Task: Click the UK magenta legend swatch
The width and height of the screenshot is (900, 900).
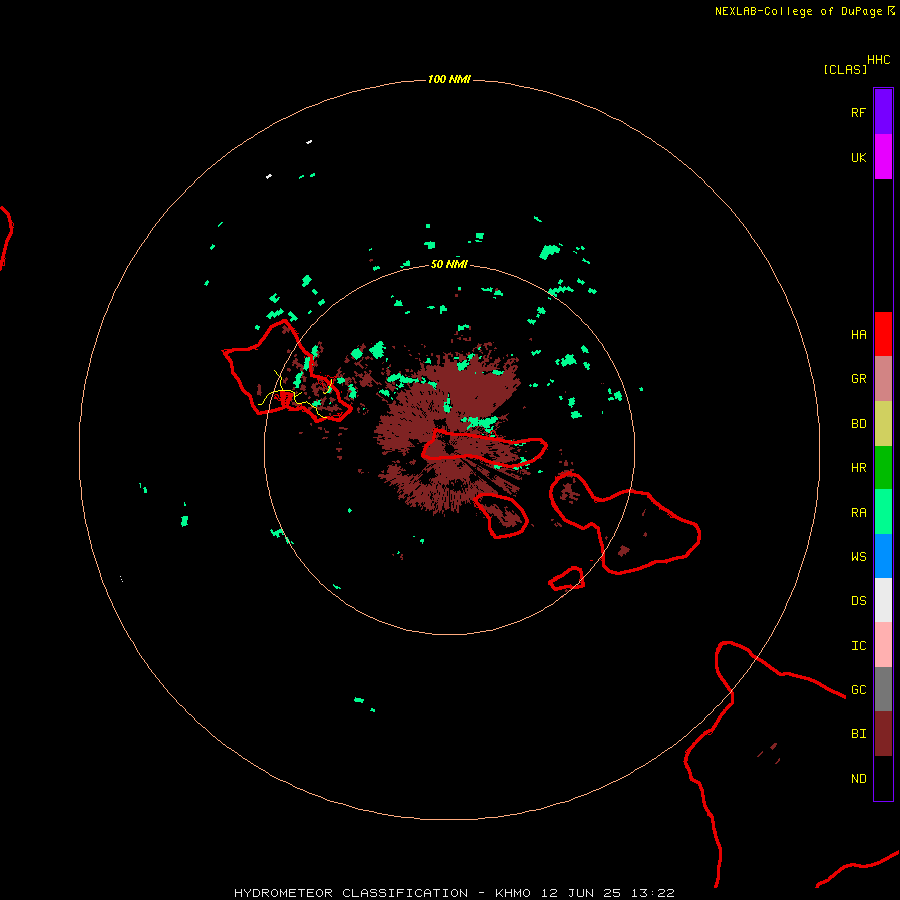Action: tap(883, 157)
